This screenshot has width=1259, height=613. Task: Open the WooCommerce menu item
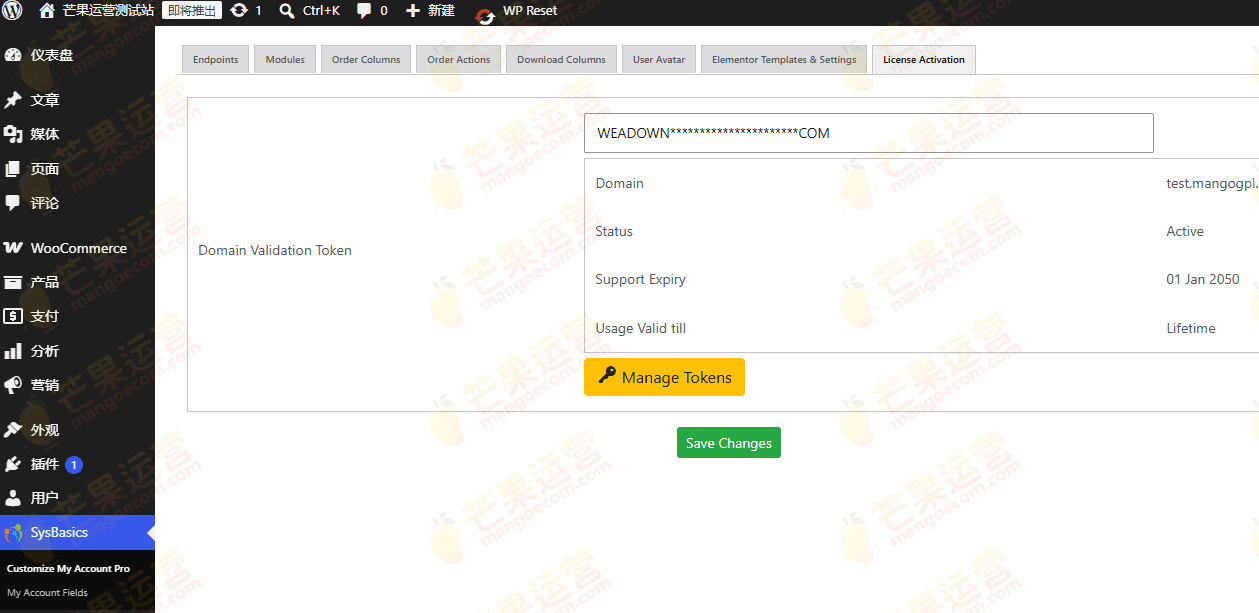[77, 248]
